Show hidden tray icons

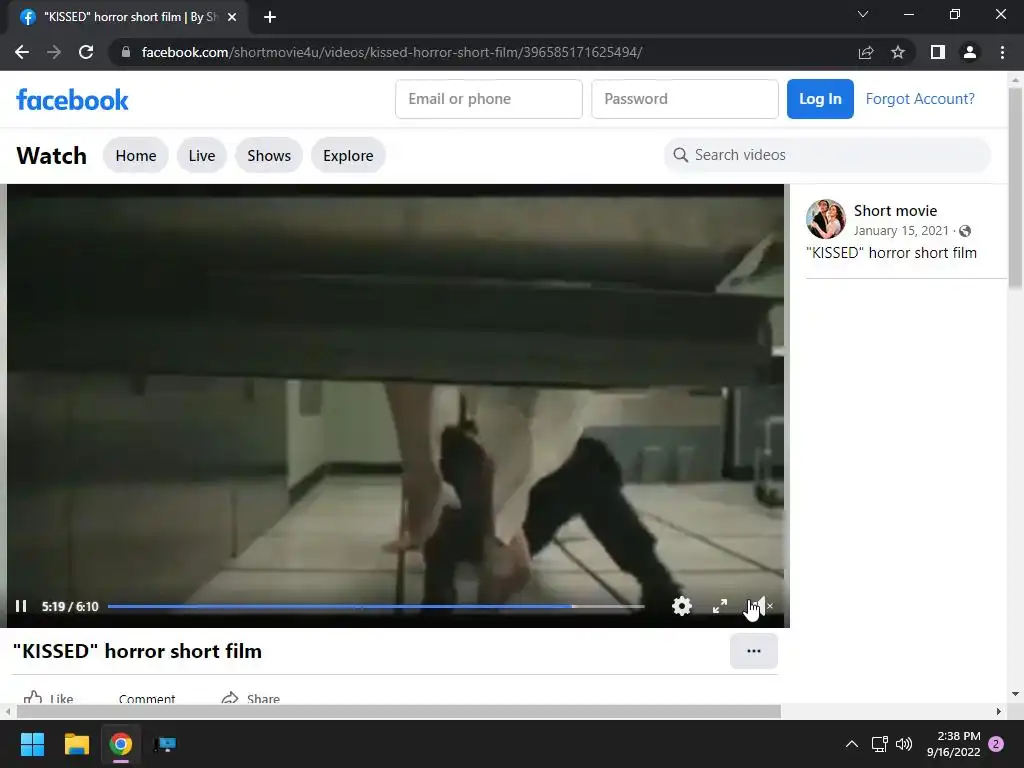point(852,744)
